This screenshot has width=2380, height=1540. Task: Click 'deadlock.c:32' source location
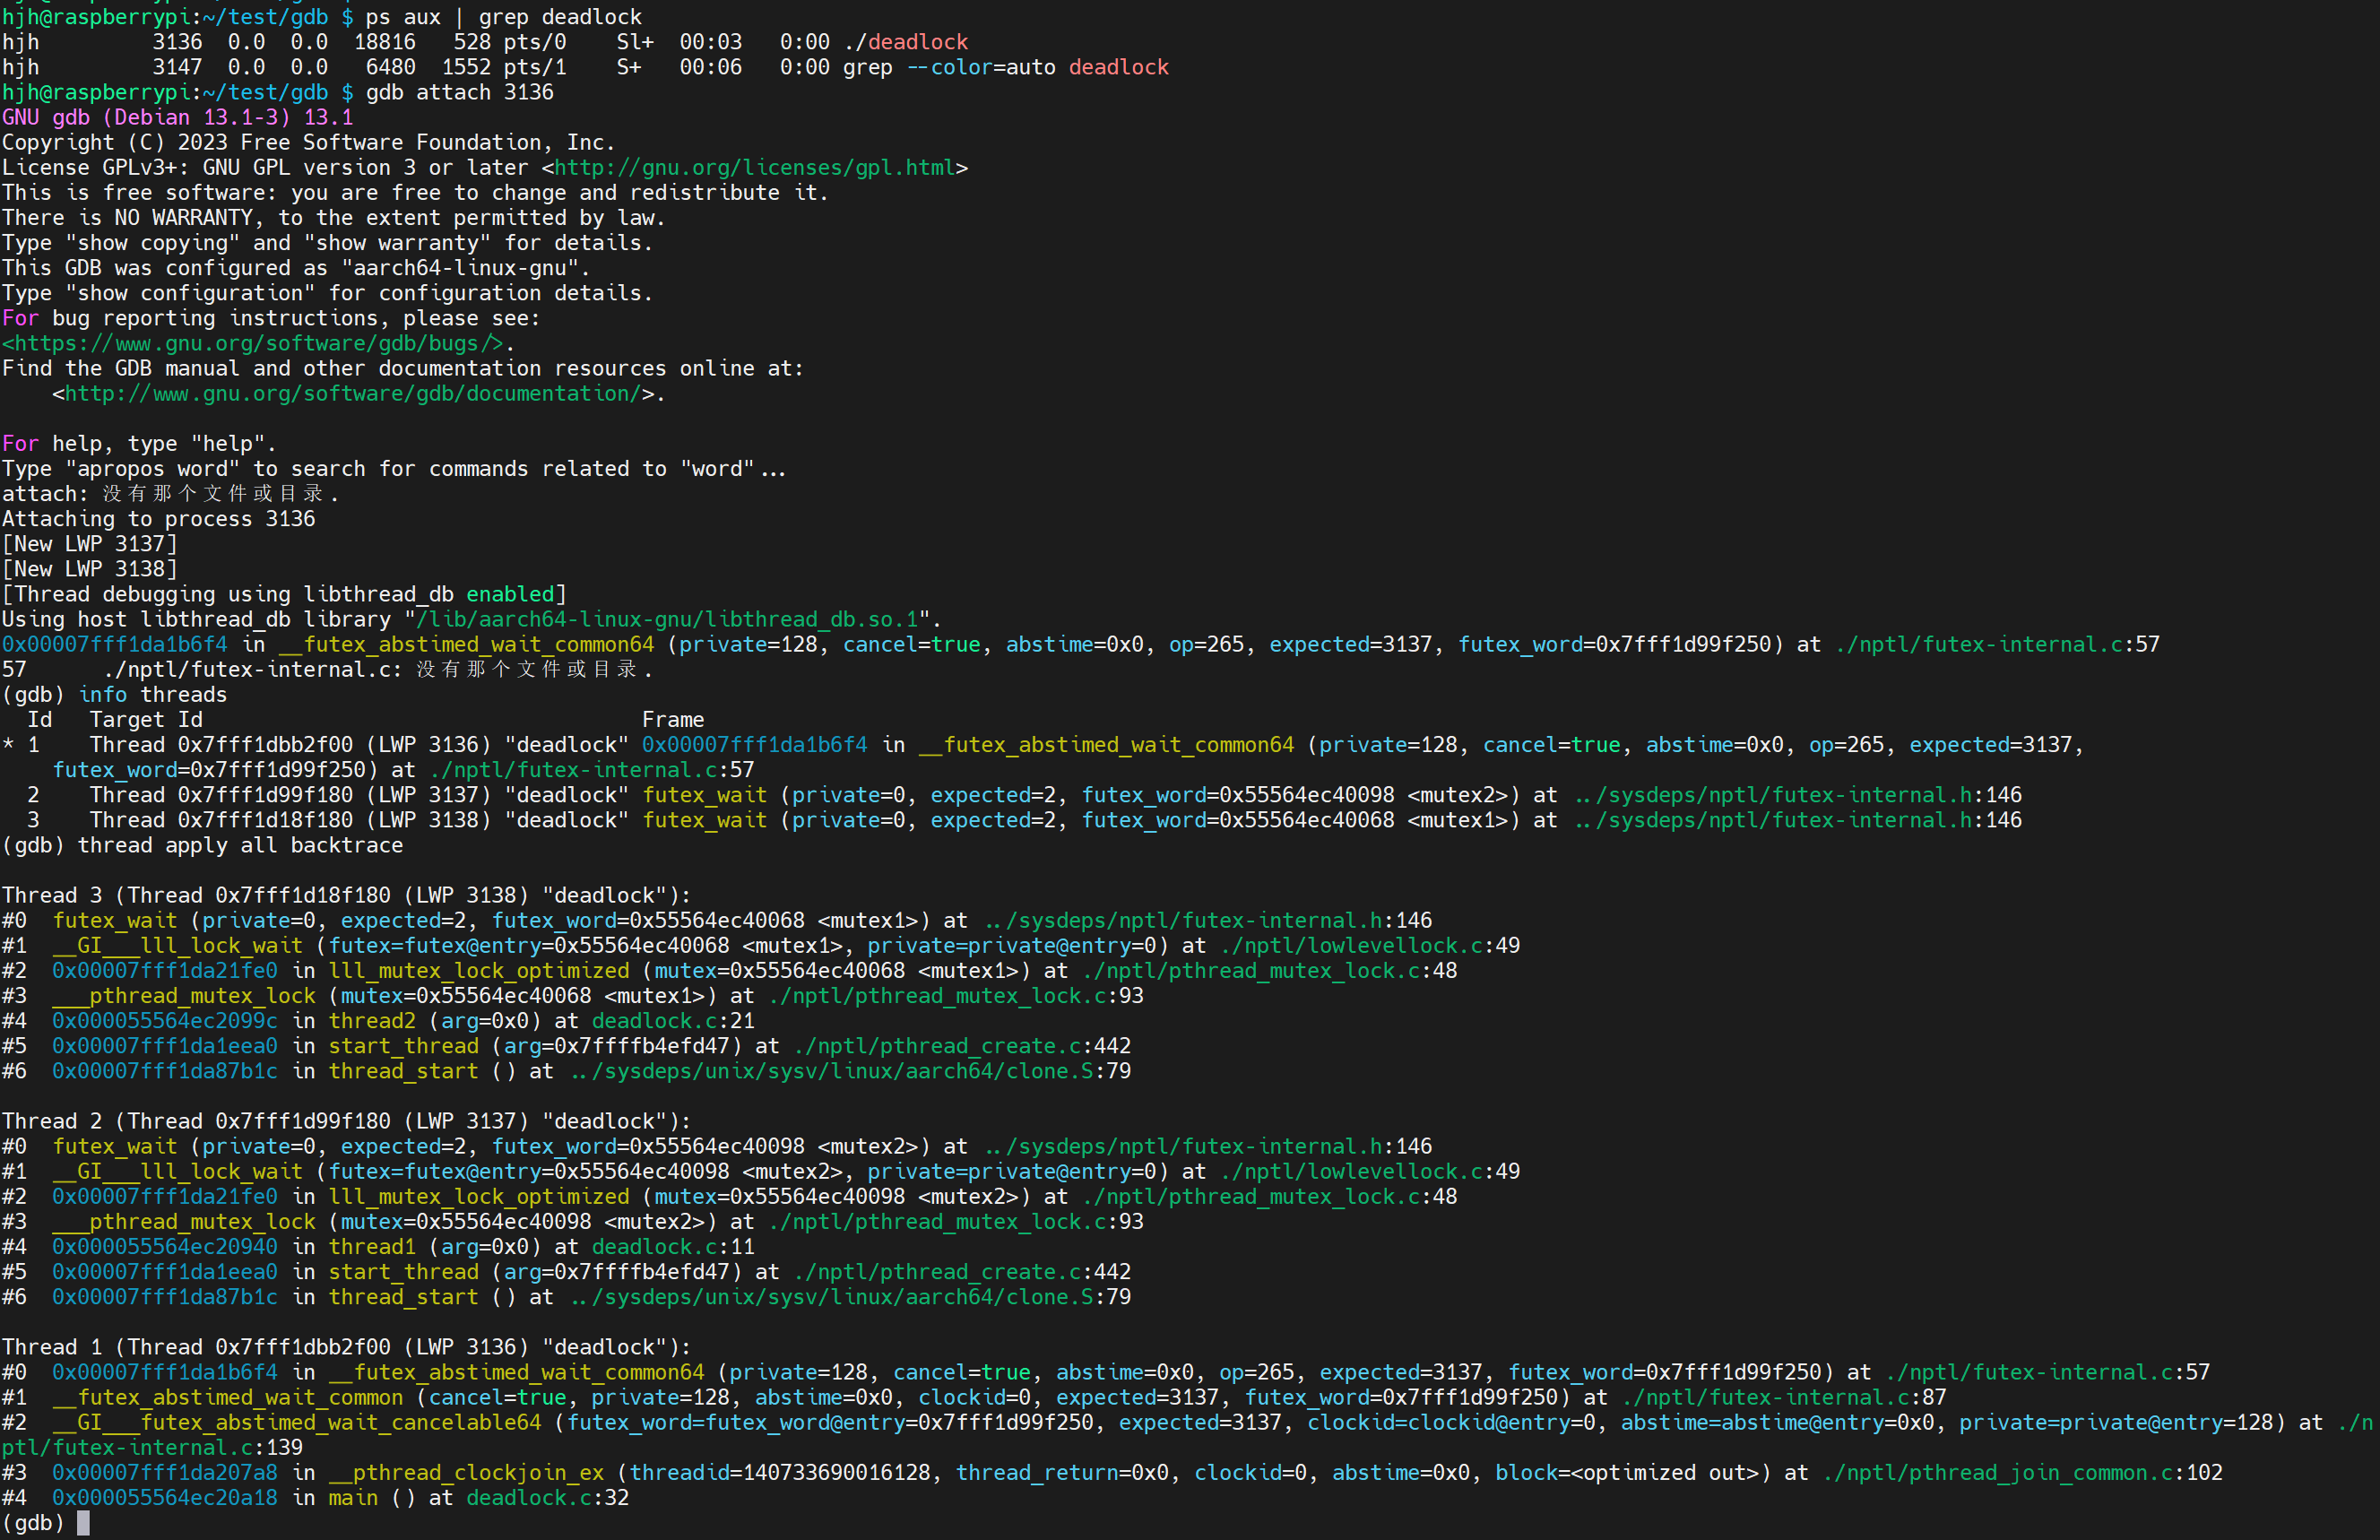click(x=548, y=1498)
